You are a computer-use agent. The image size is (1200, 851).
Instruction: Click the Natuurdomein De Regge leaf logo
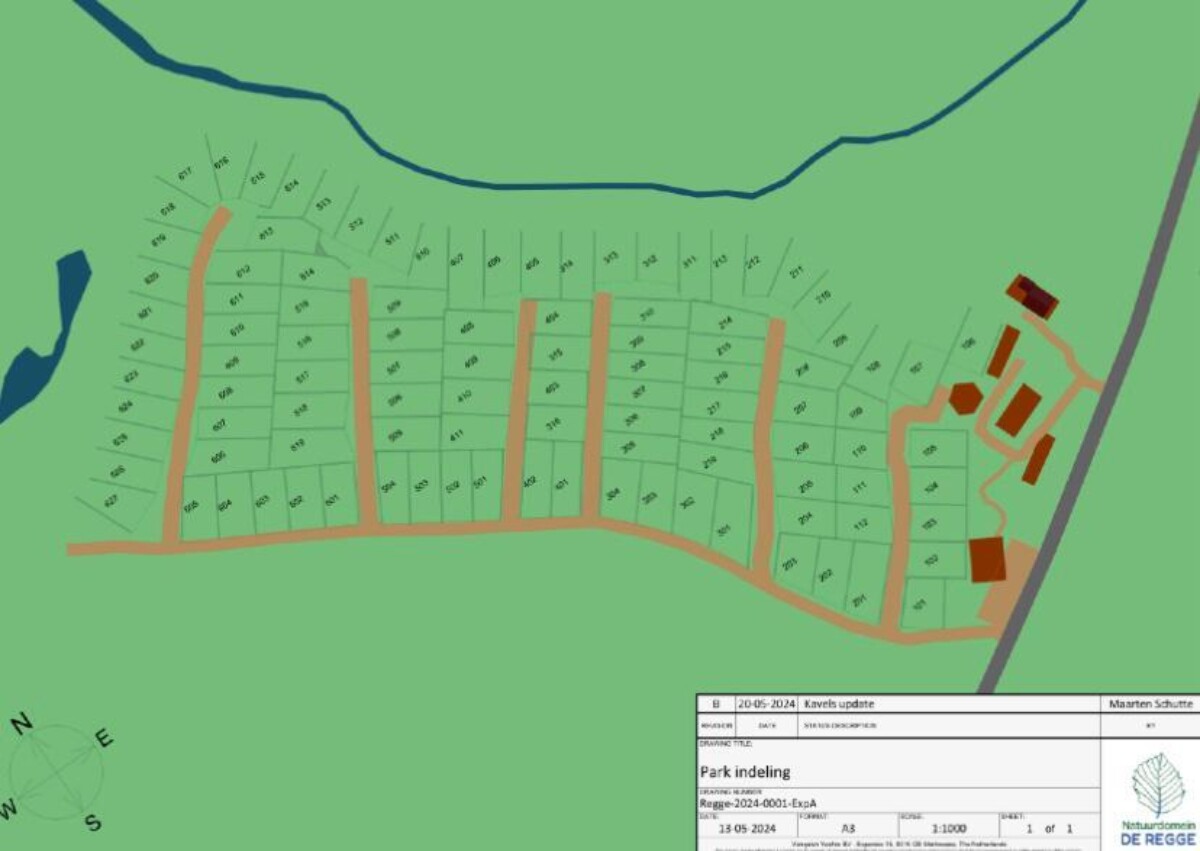point(1156,786)
